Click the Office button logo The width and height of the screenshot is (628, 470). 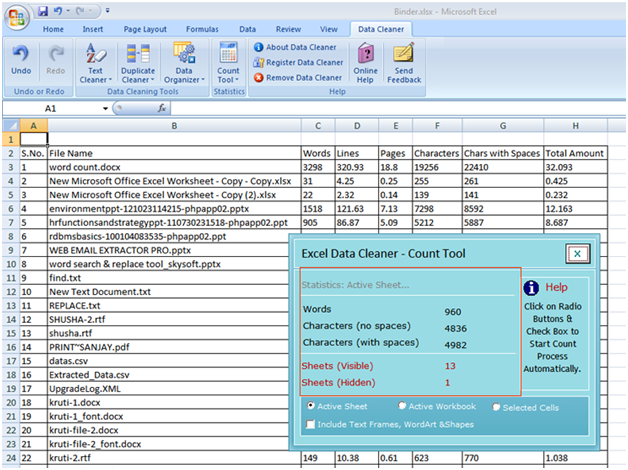tap(17, 17)
